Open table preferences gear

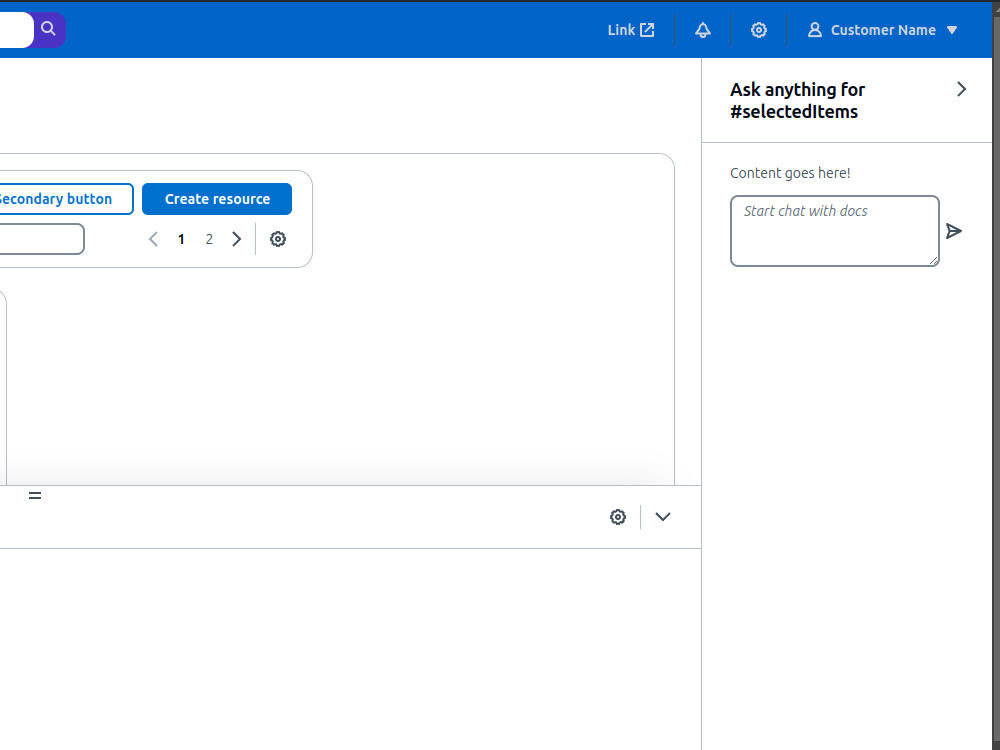277,239
